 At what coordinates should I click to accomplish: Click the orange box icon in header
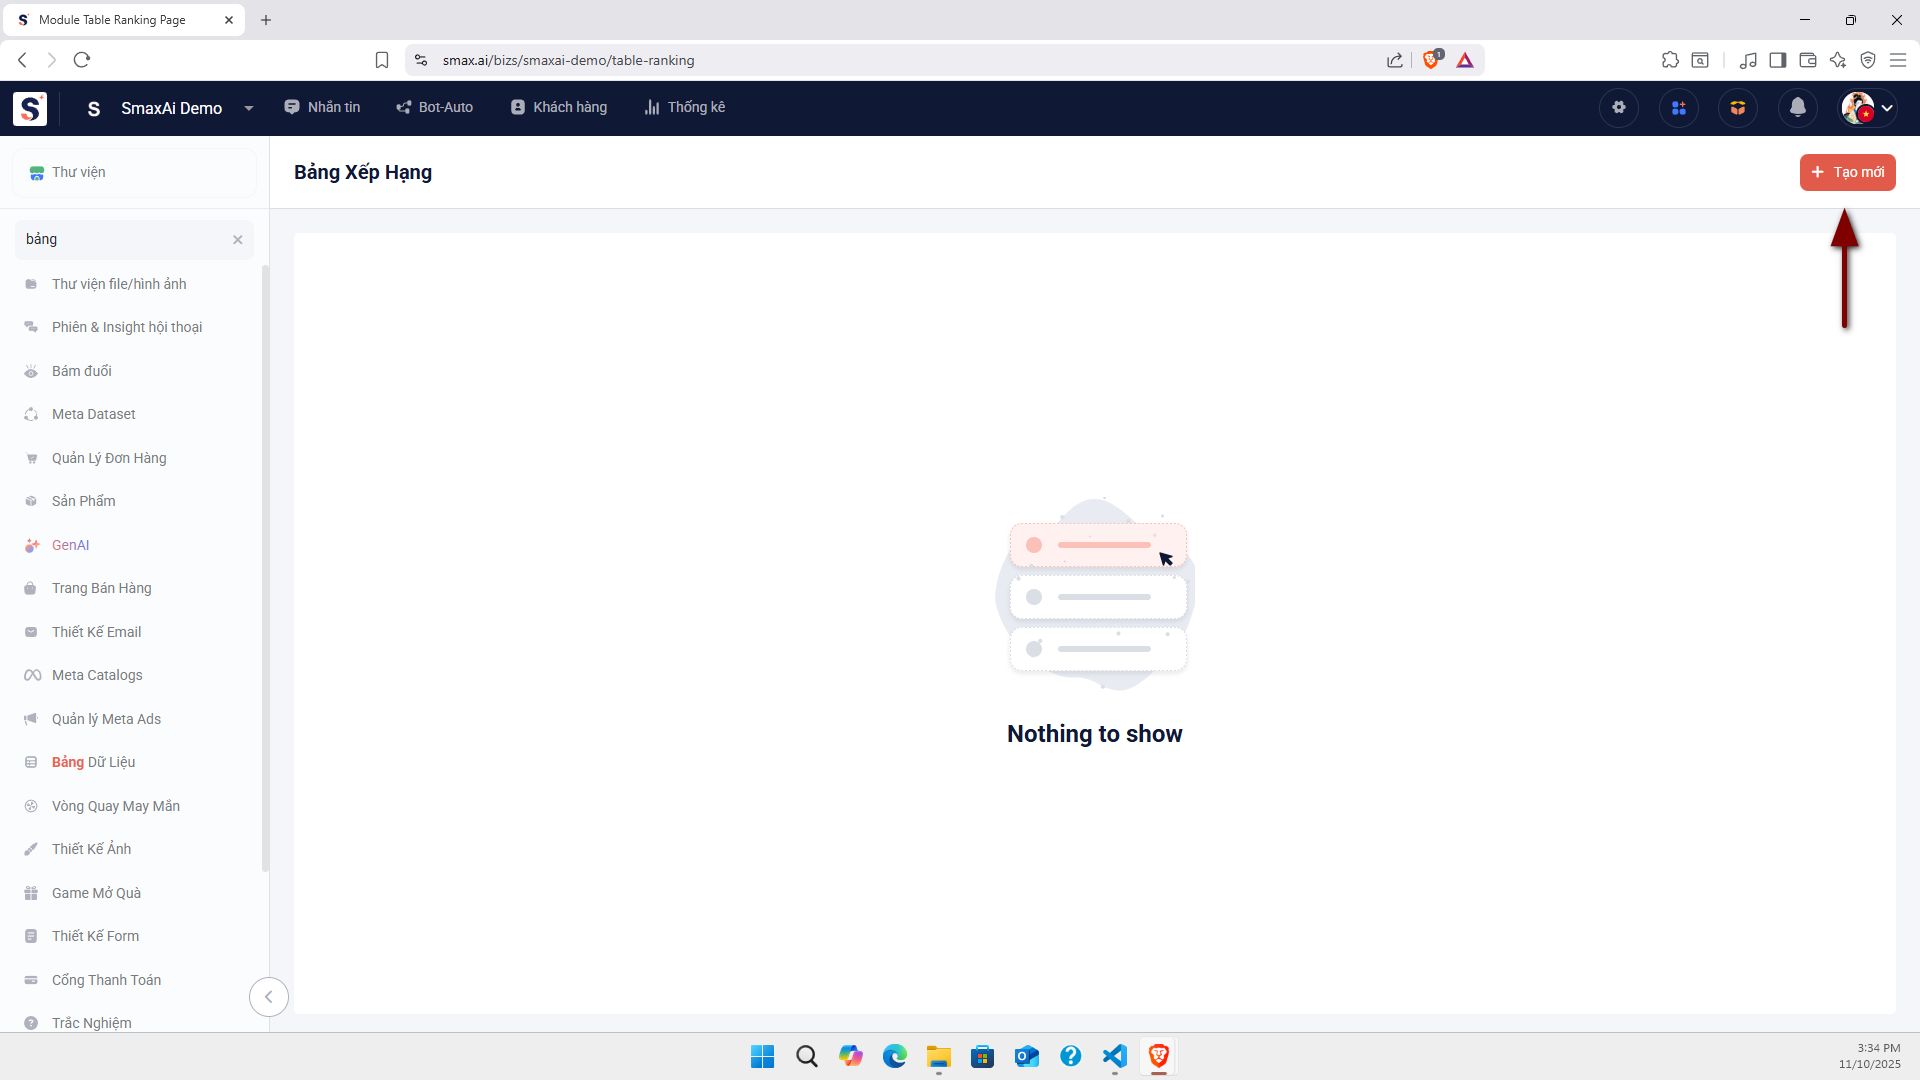(x=1738, y=108)
